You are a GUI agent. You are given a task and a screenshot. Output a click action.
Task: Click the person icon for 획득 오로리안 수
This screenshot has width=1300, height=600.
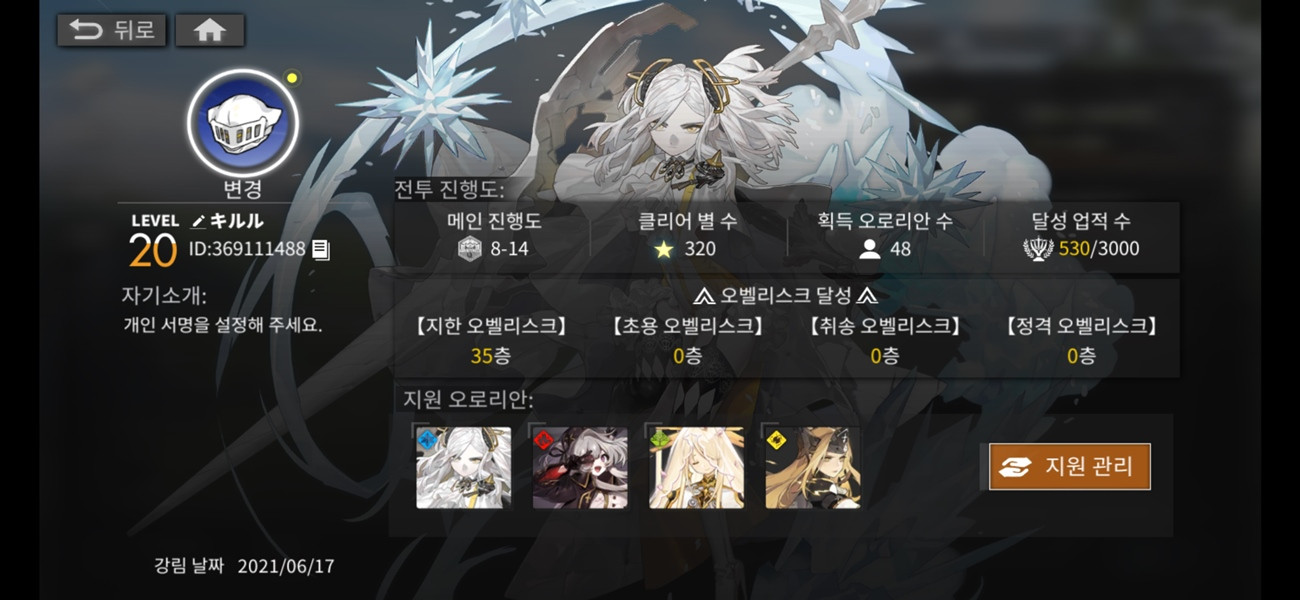869,249
